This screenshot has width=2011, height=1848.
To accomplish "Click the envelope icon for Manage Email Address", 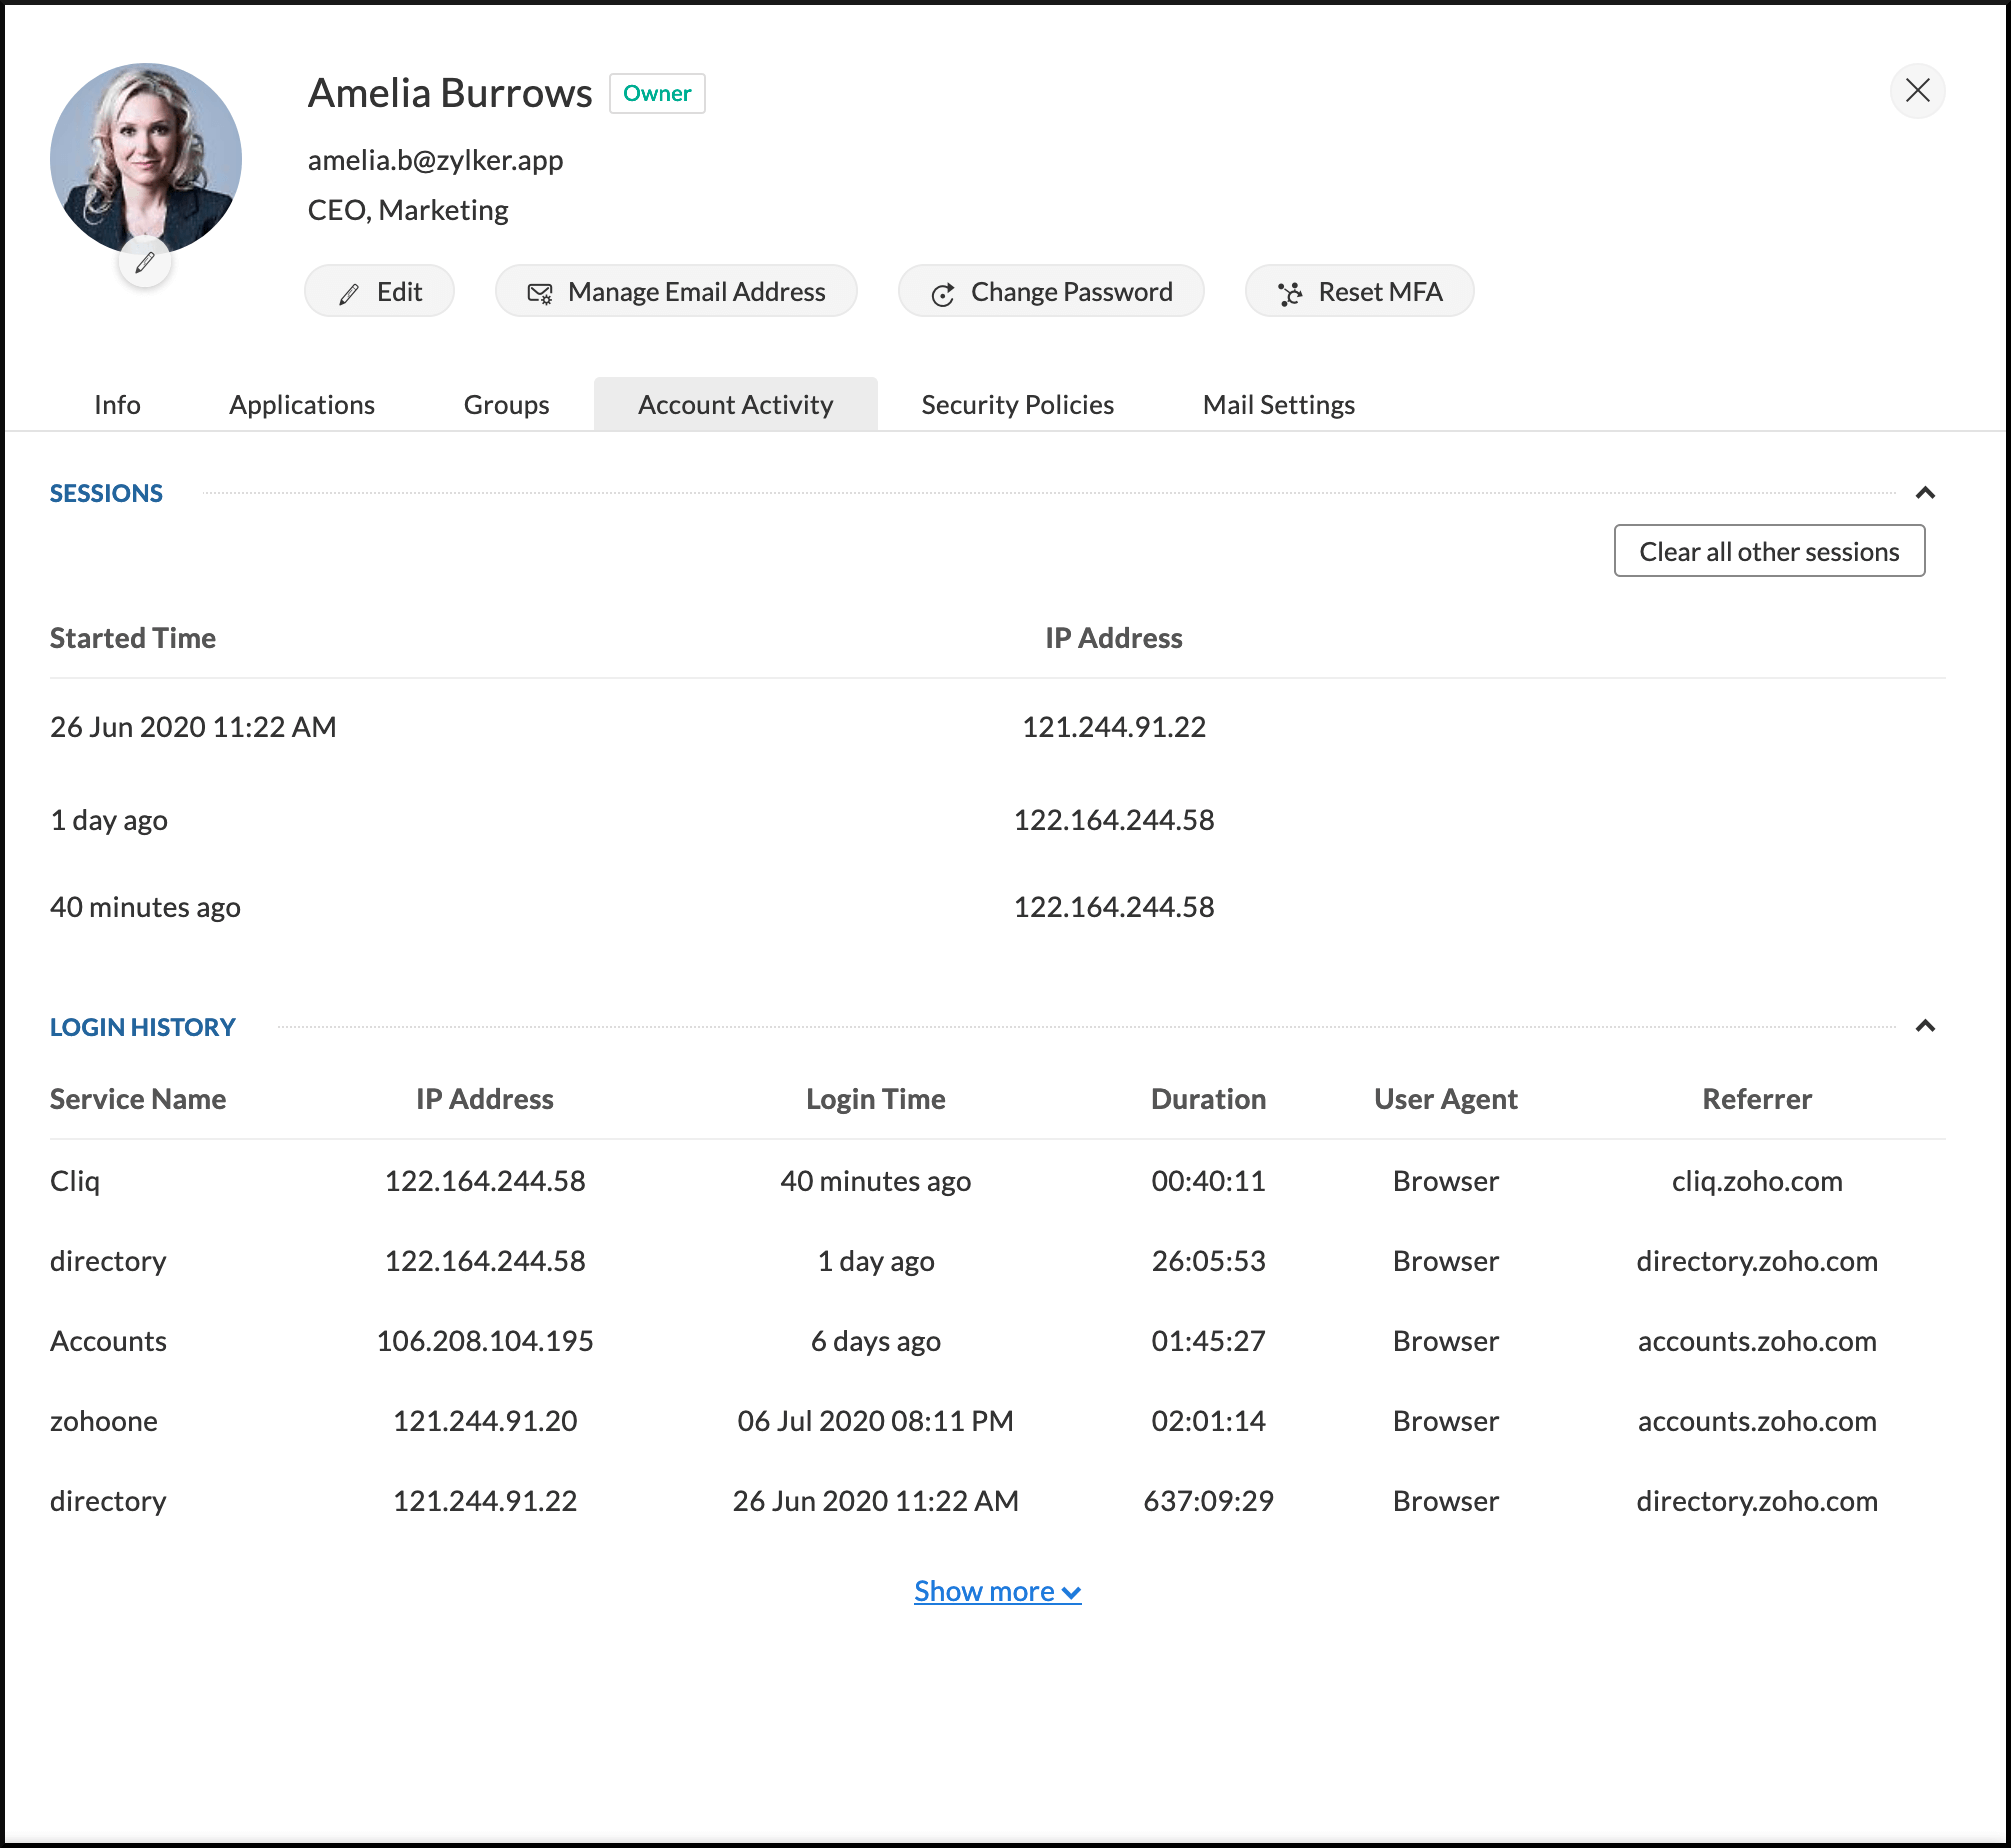I will point(540,294).
